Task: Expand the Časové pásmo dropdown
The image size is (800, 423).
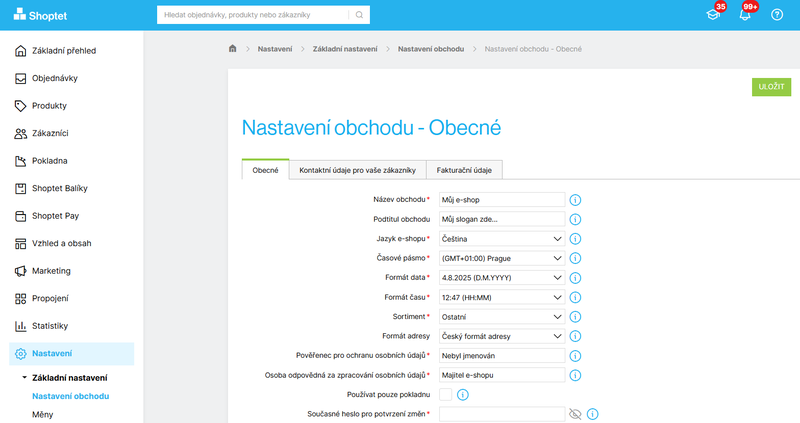Action: pyautogui.click(x=502, y=258)
